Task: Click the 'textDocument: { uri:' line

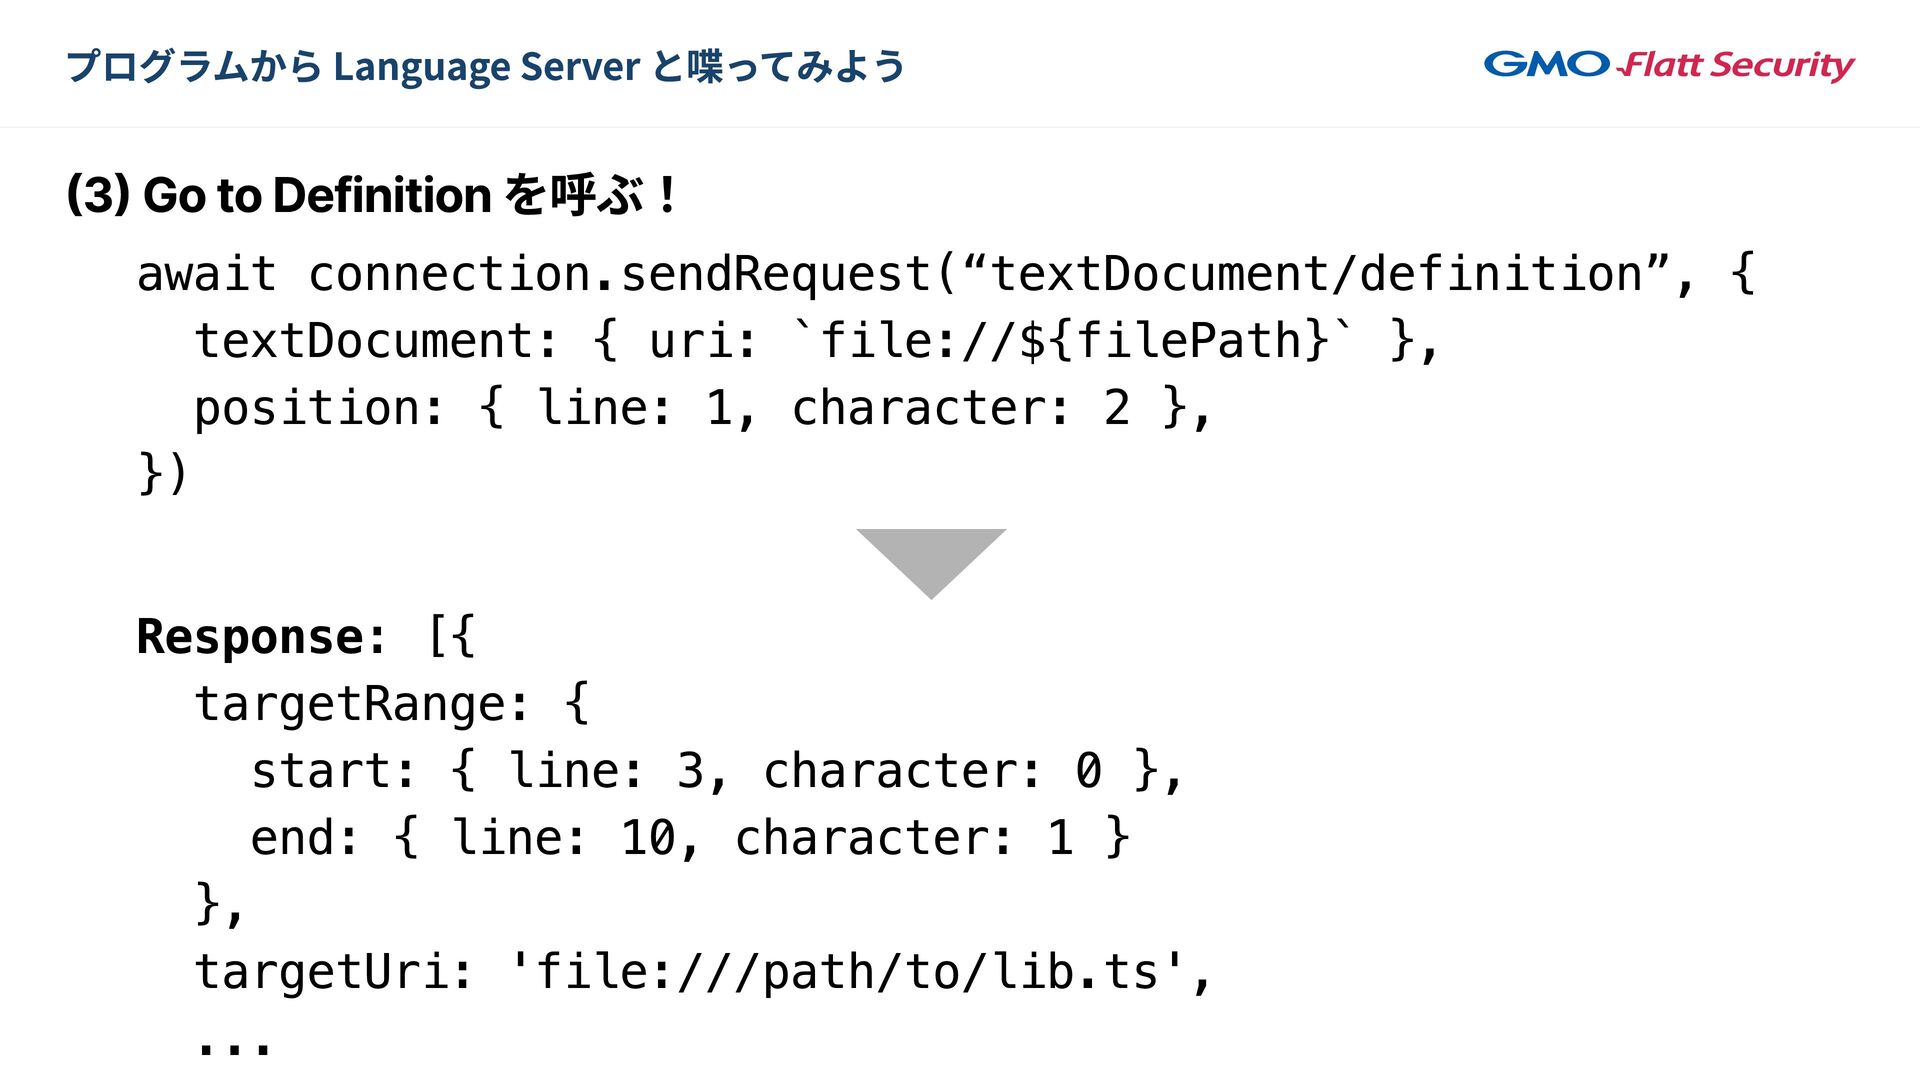Action: click(x=476, y=341)
